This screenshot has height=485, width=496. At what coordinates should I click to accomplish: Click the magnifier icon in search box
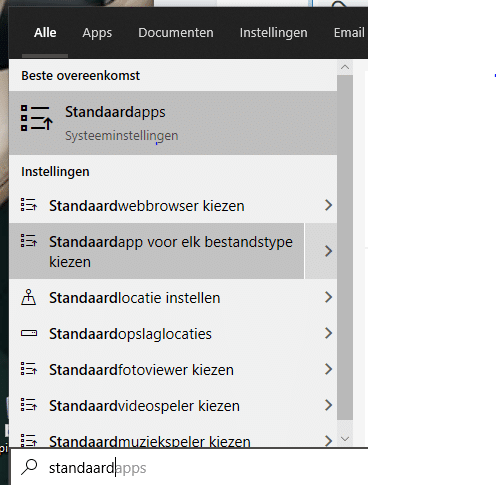point(29,467)
